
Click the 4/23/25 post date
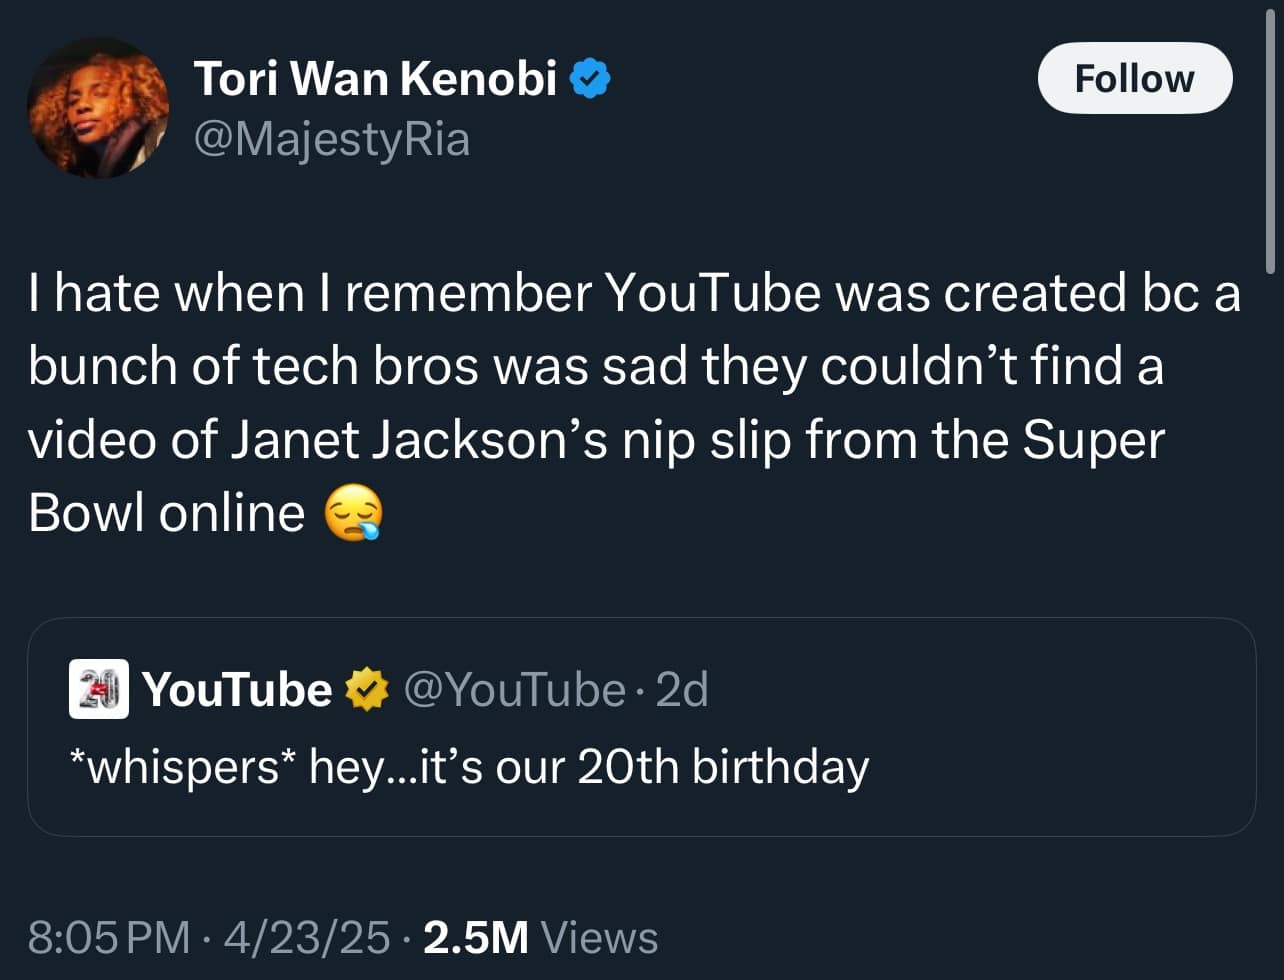[306, 937]
